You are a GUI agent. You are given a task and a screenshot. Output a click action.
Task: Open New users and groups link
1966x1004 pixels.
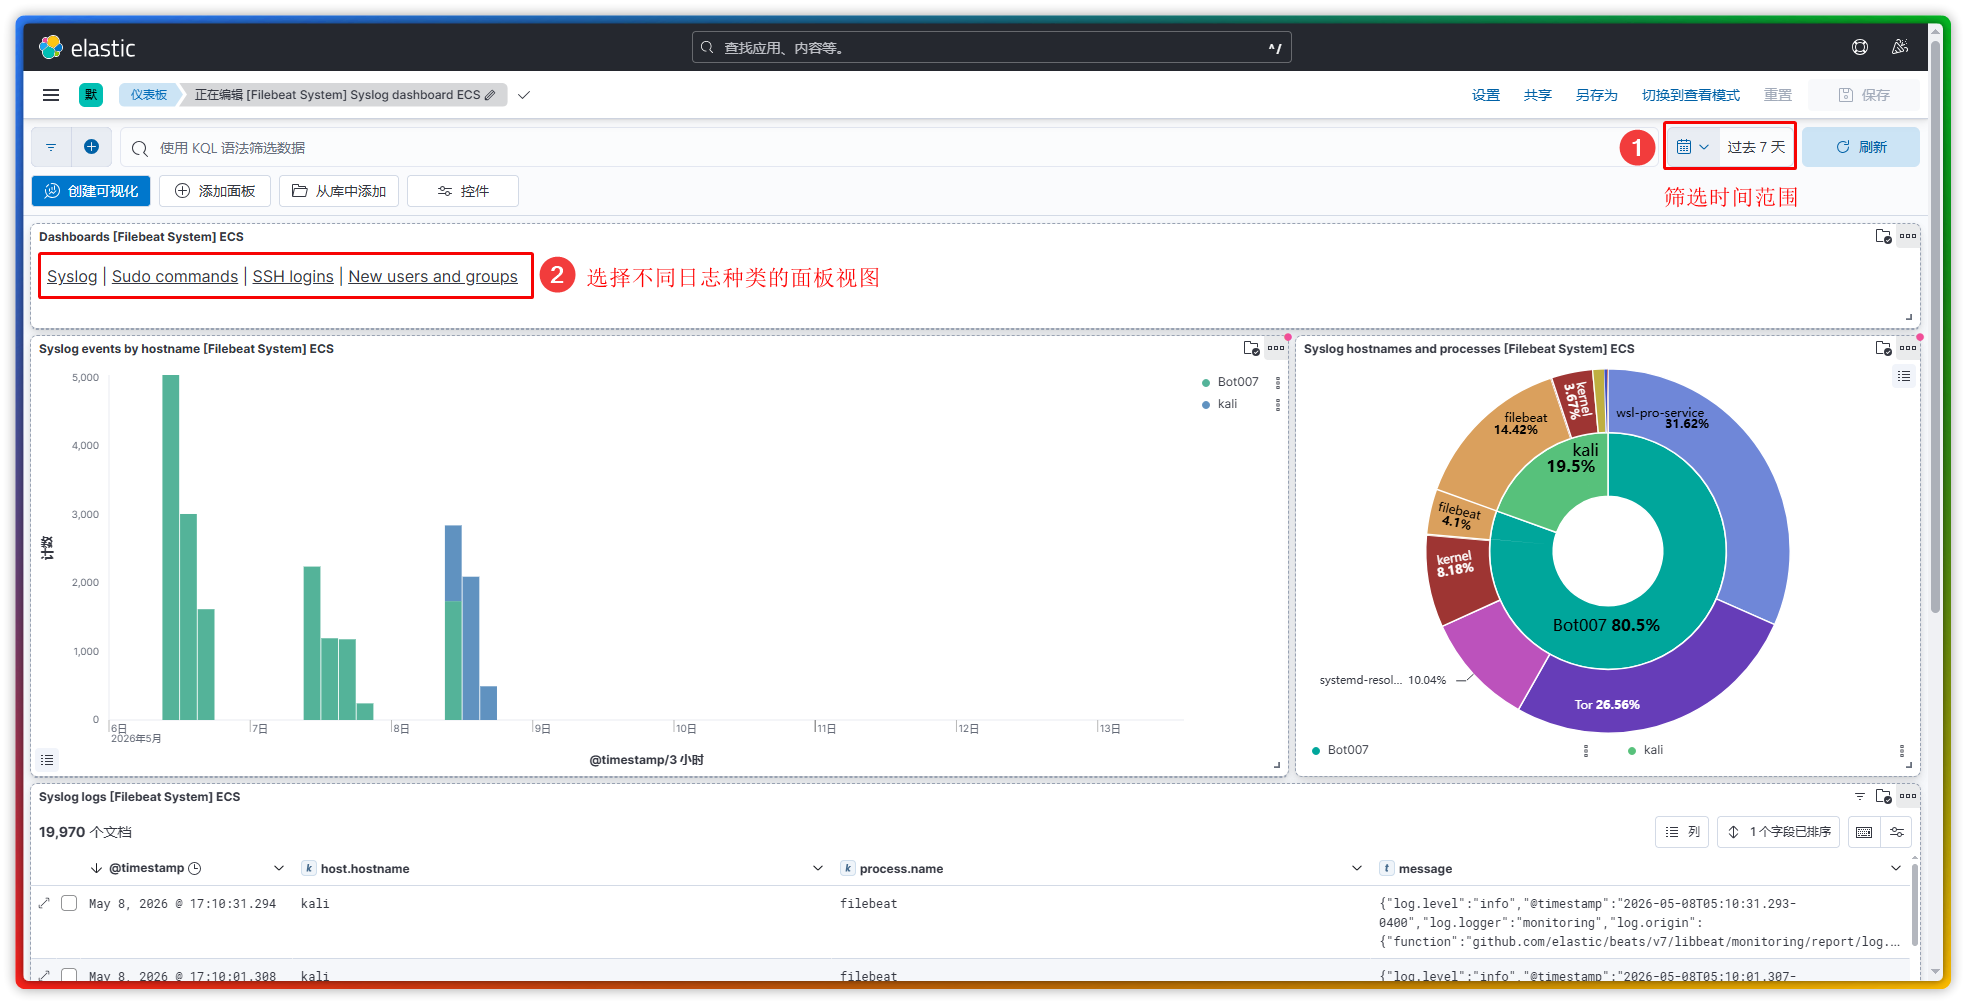click(433, 276)
